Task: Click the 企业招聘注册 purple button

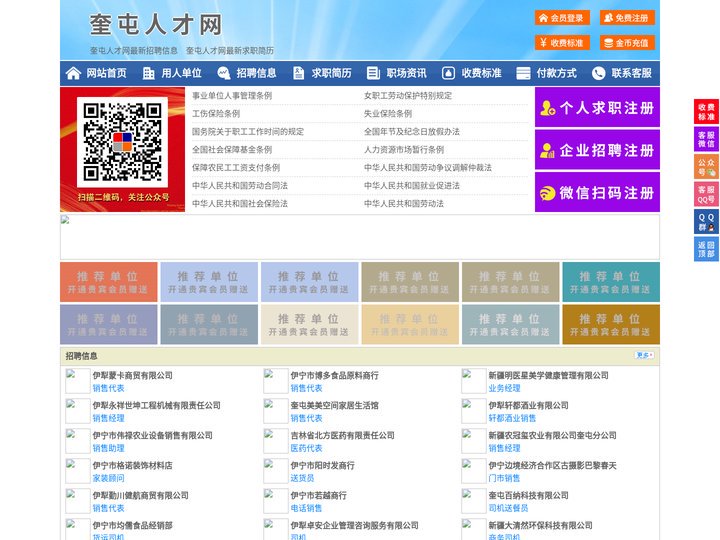Action: click(597, 150)
